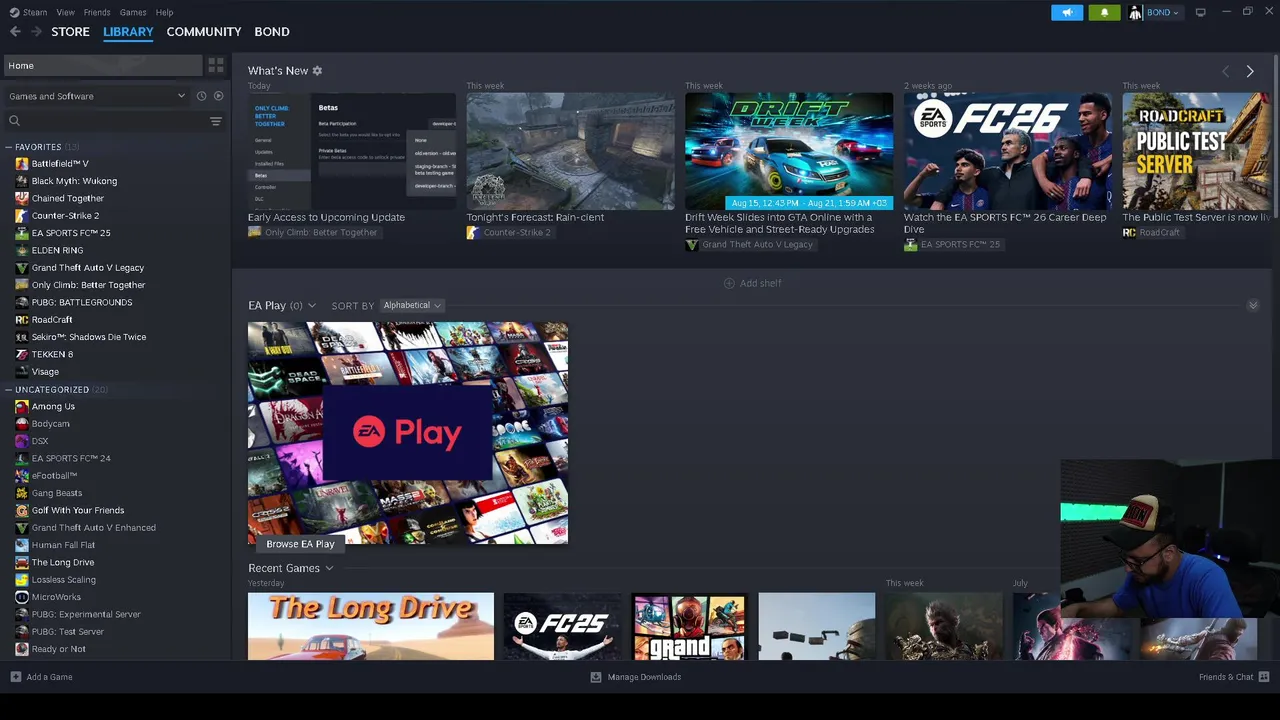
Task: Open the FC25 recent game tile
Action: coord(563,626)
